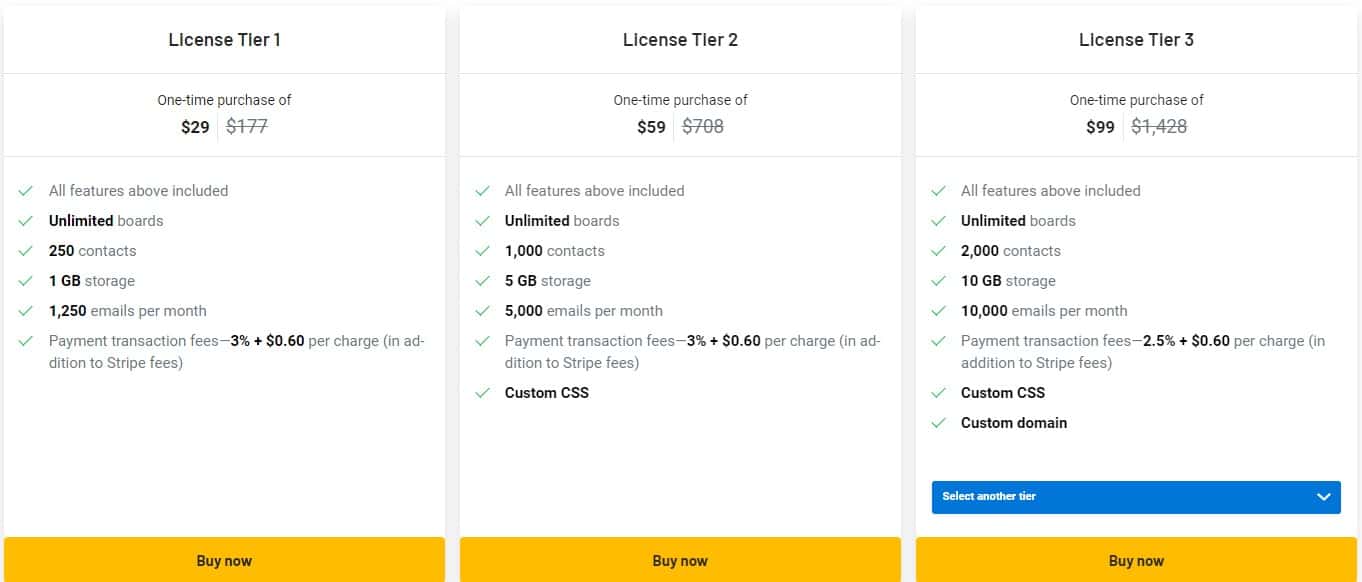Click the checkmark next to Custom CSS in Tier 2
The width and height of the screenshot is (1362, 582).
click(x=484, y=393)
